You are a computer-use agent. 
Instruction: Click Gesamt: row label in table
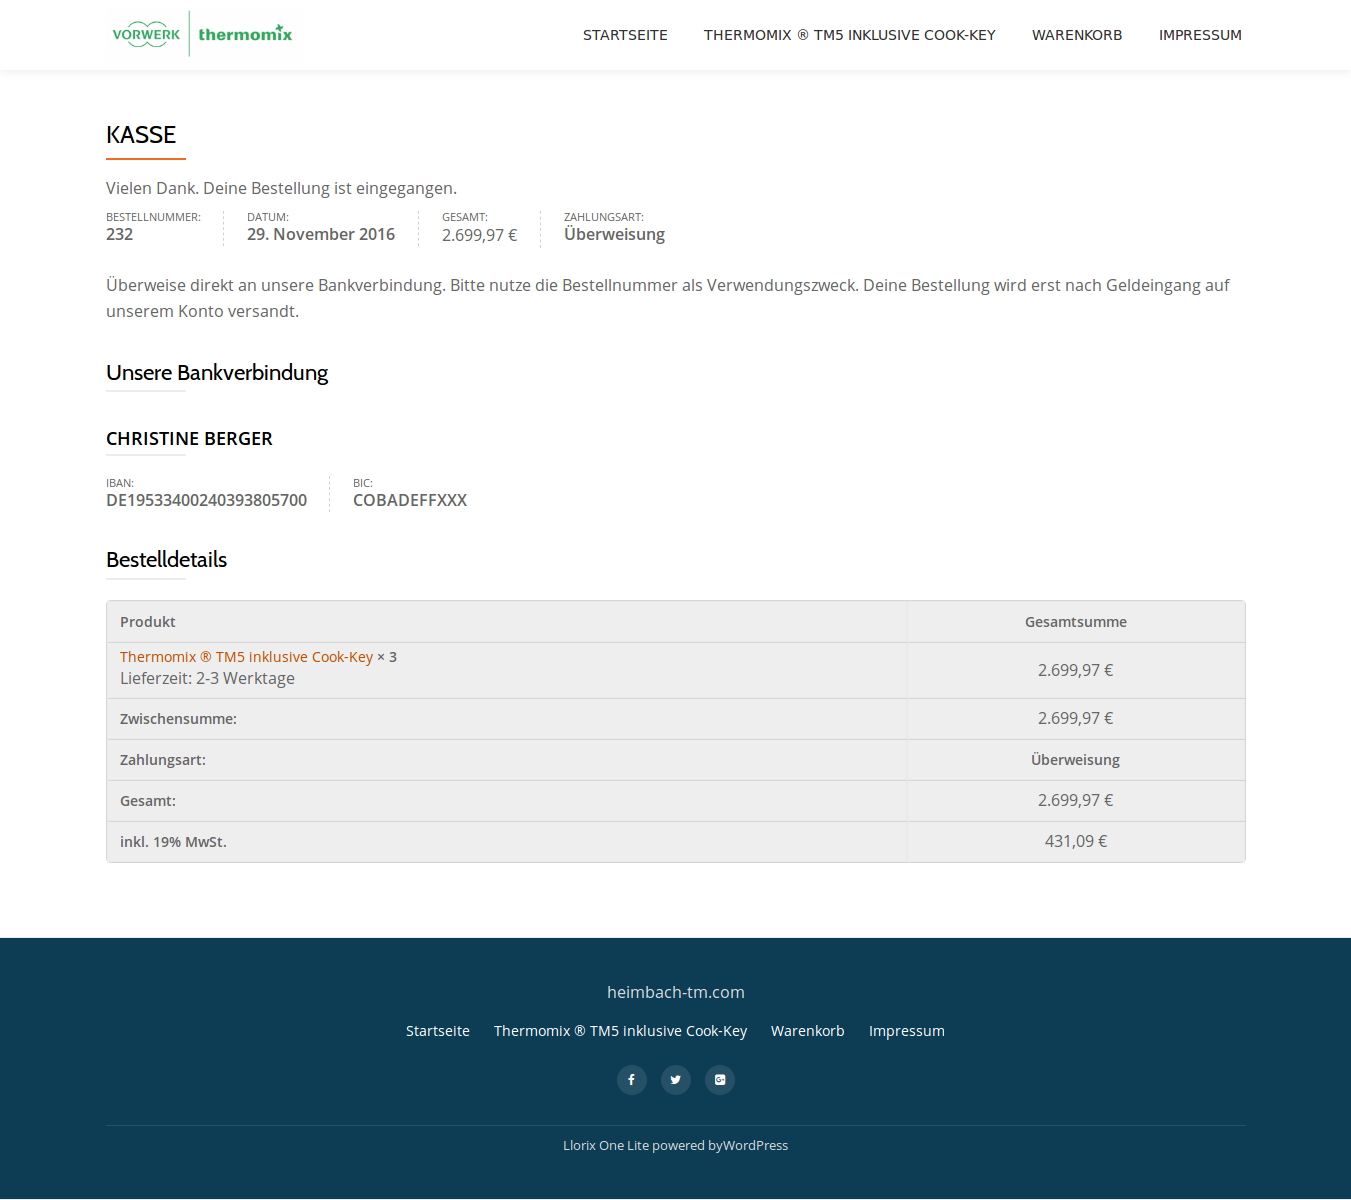(x=148, y=801)
